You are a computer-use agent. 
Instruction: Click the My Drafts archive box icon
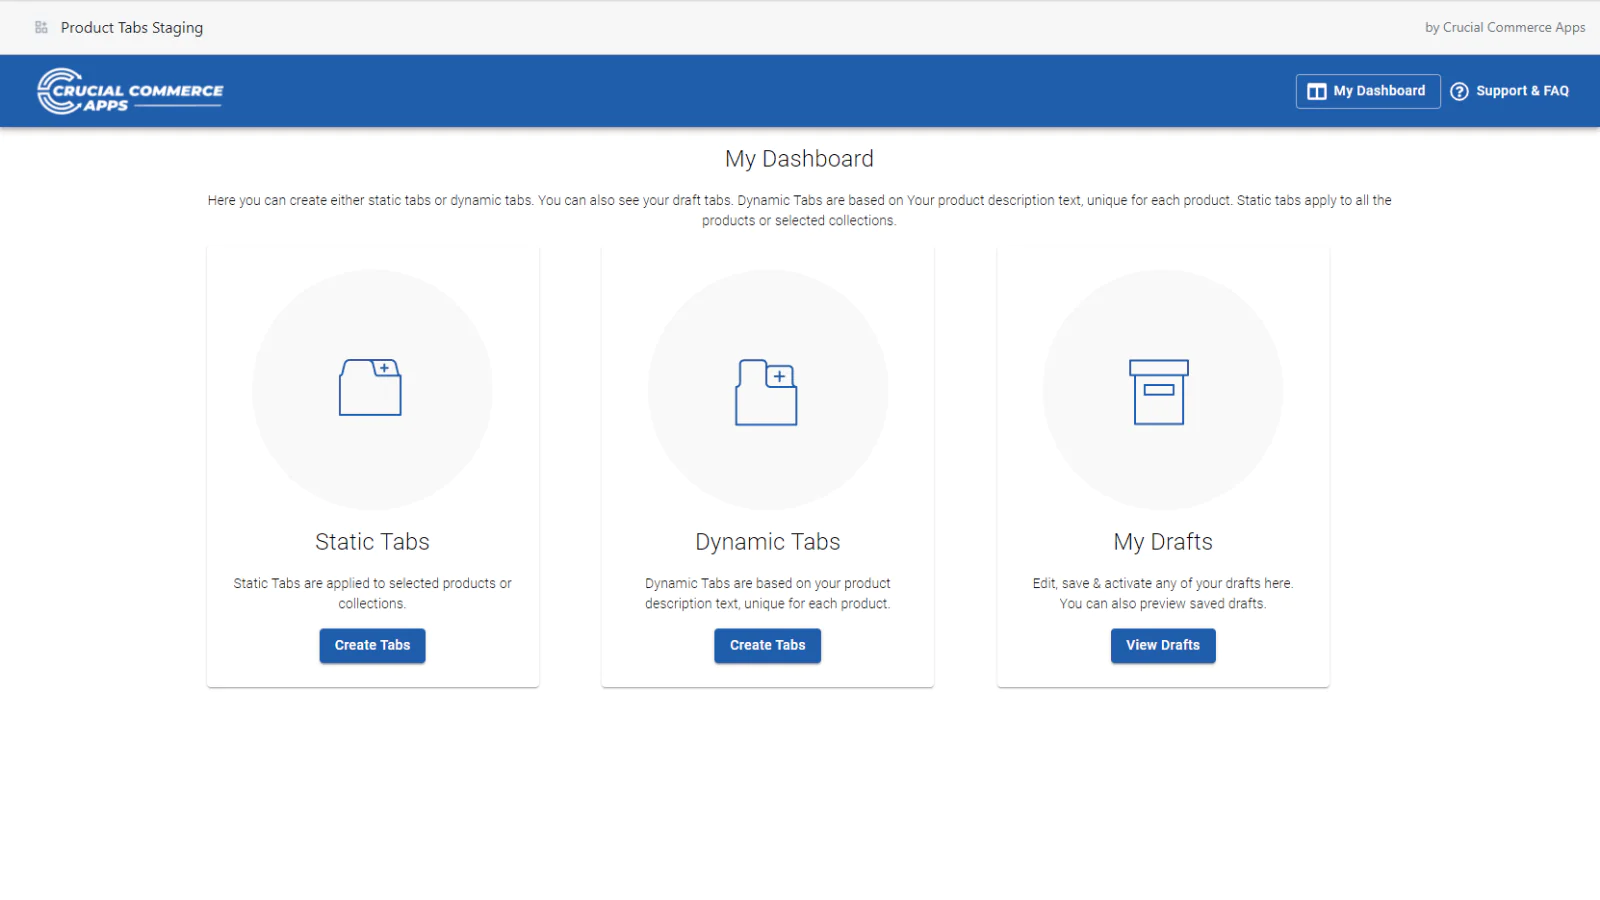click(x=1159, y=392)
